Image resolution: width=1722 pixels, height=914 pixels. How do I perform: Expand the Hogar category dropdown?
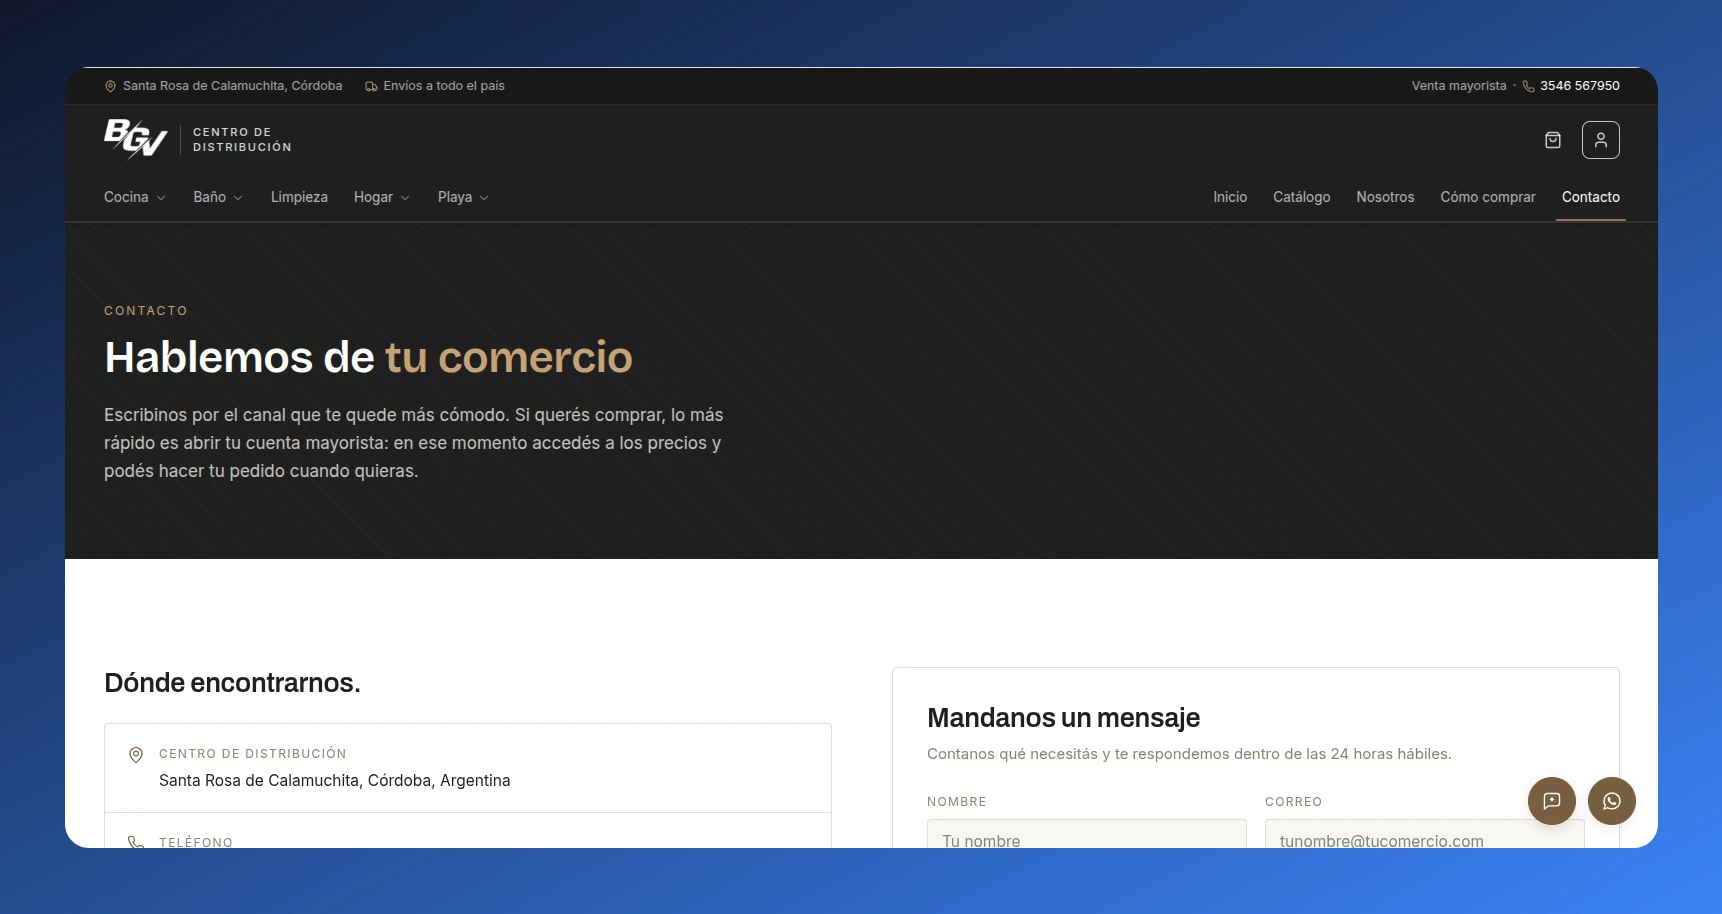click(x=382, y=197)
